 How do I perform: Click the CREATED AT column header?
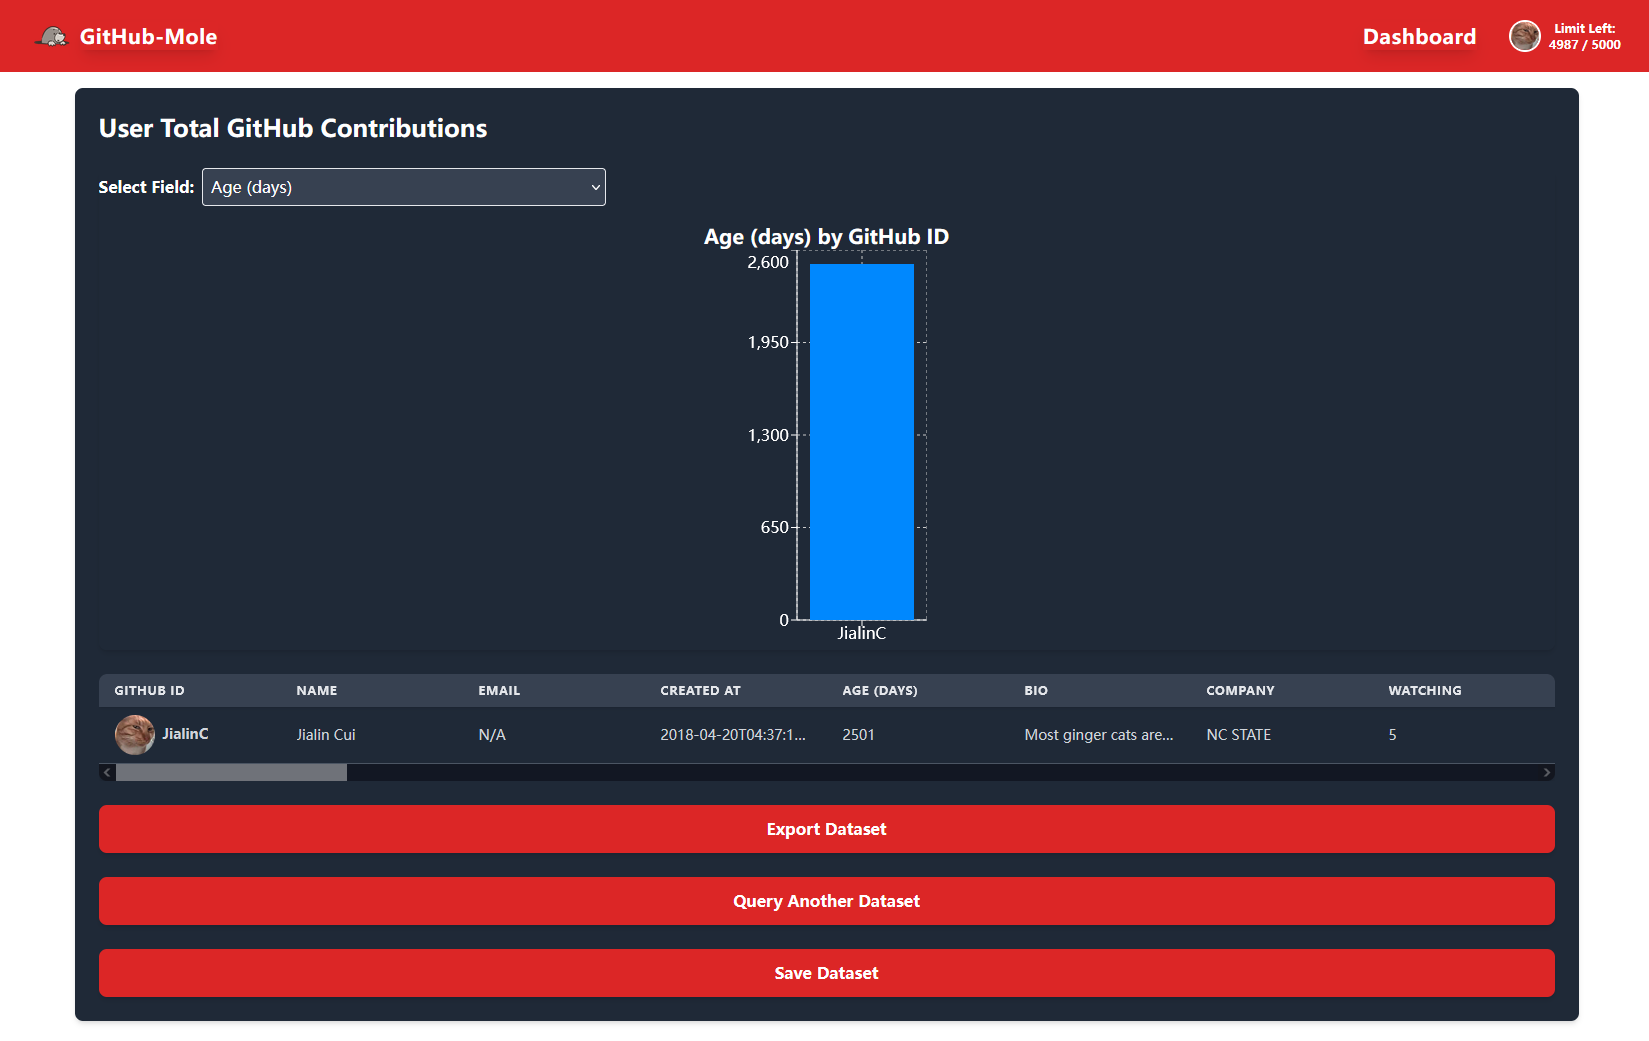point(700,691)
